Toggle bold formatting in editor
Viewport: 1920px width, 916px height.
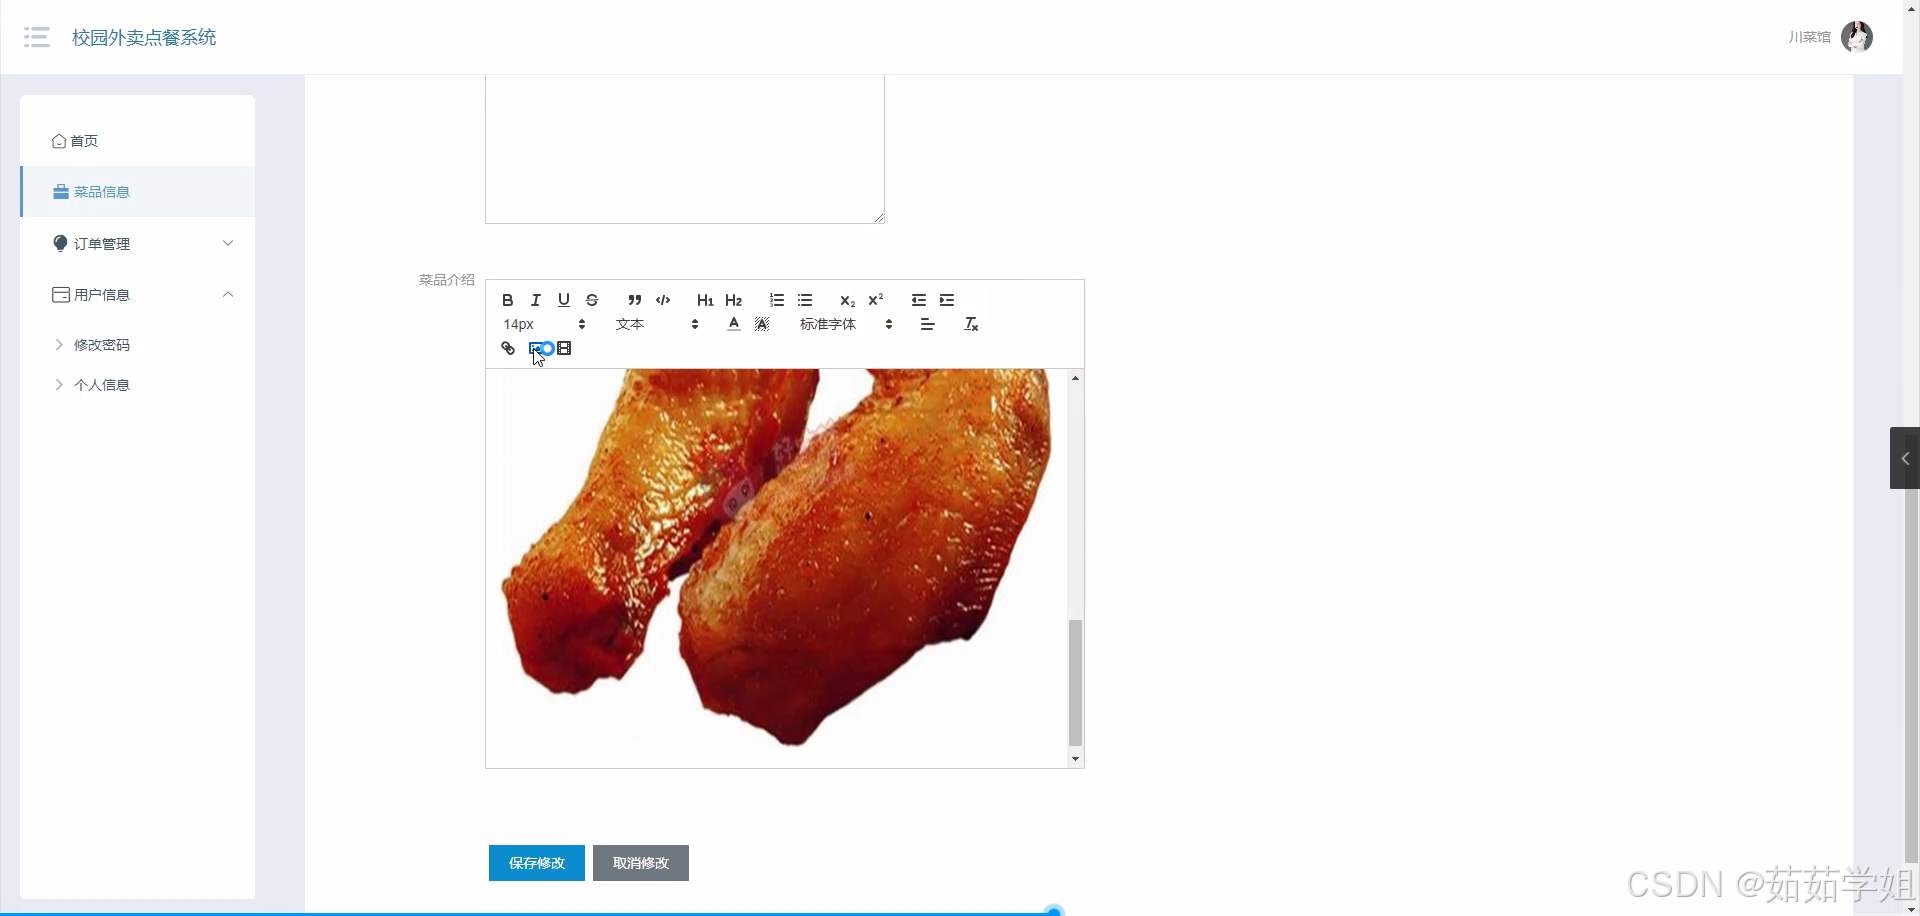click(508, 300)
